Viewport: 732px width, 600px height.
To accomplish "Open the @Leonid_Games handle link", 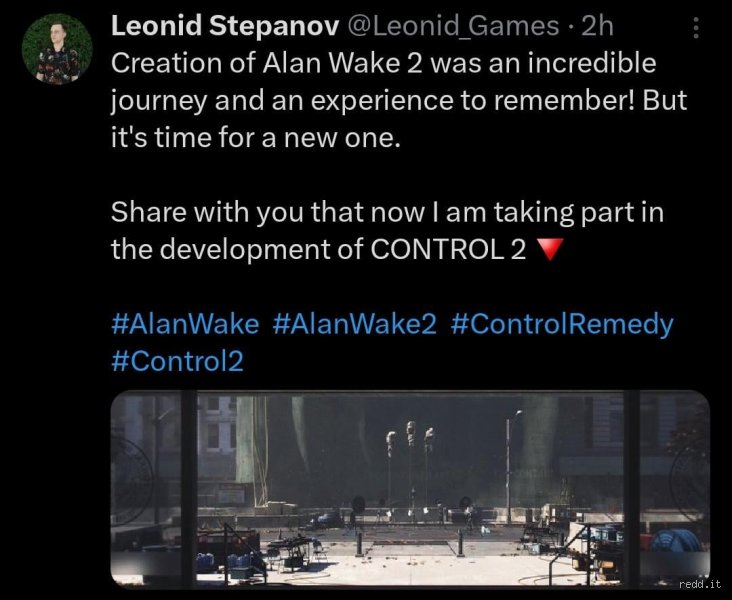I will point(452,26).
